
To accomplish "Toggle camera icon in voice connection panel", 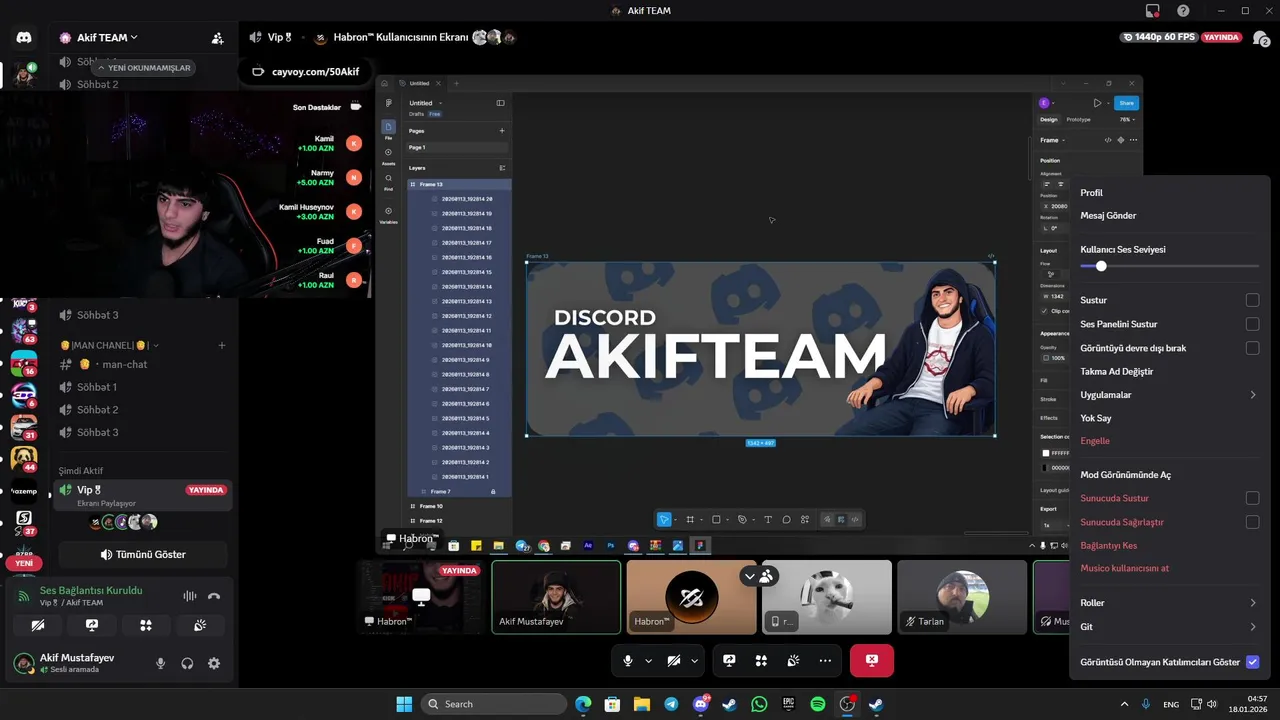I will (x=38, y=625).
